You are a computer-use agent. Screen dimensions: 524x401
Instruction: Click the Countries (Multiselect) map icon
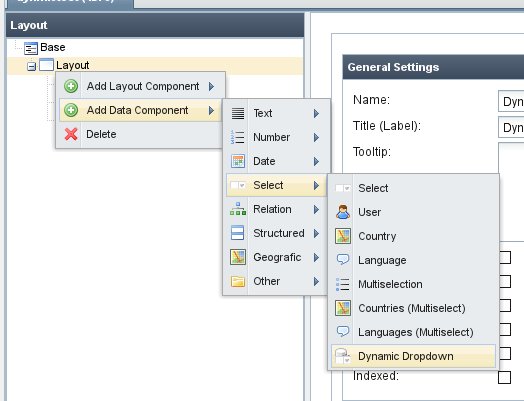pyautogui.click(x=343, y=308)
